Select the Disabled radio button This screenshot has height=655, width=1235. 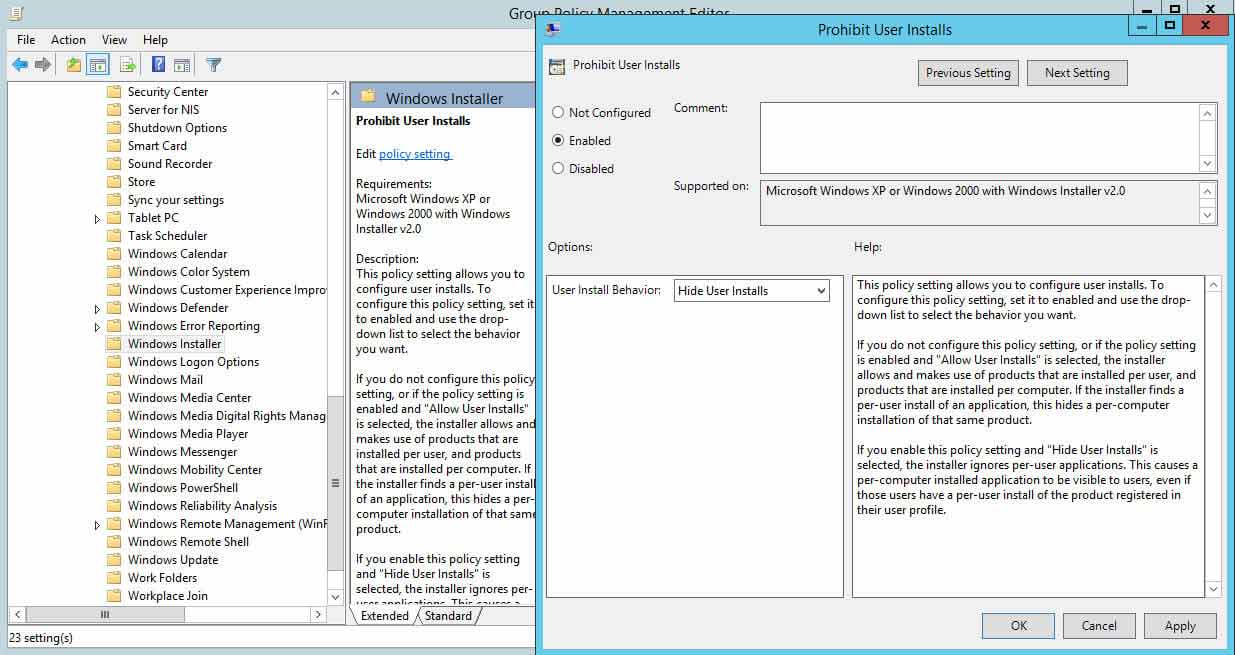558,169
